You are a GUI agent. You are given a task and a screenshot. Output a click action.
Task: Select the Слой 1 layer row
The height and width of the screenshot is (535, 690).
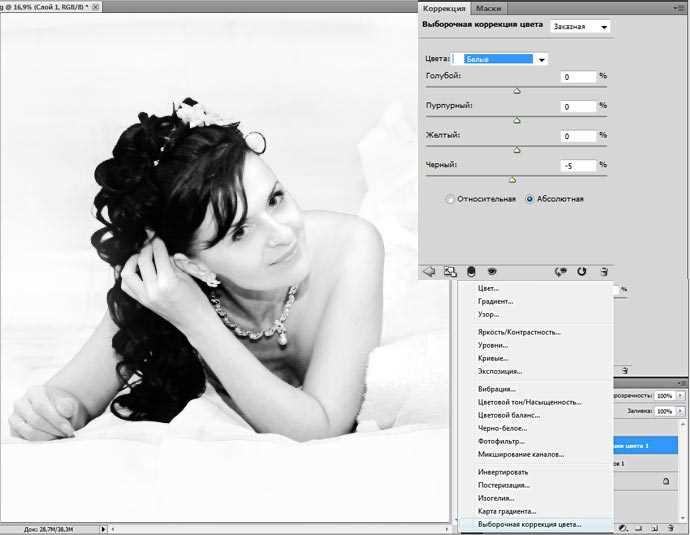pyautogui.click(x=645, y=463)
